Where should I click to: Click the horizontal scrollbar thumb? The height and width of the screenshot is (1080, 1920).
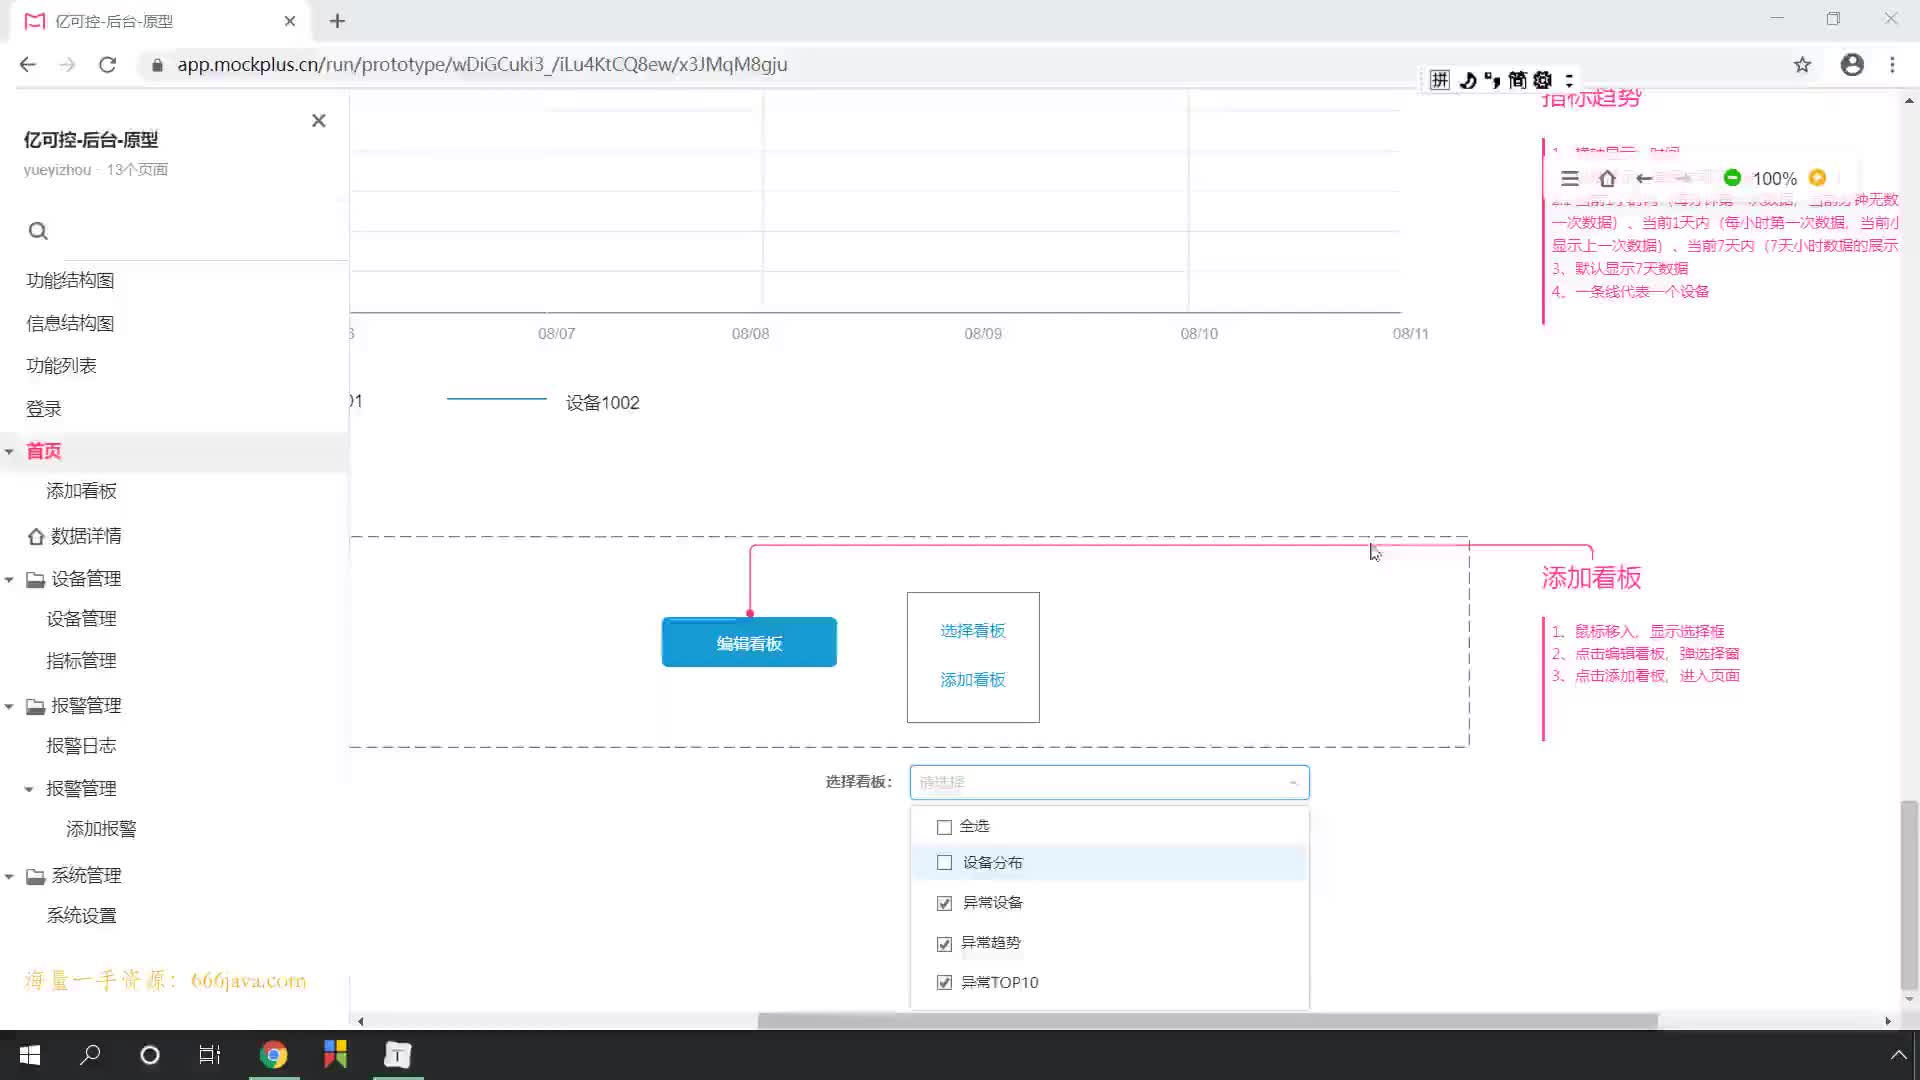coord(1207,1021)
